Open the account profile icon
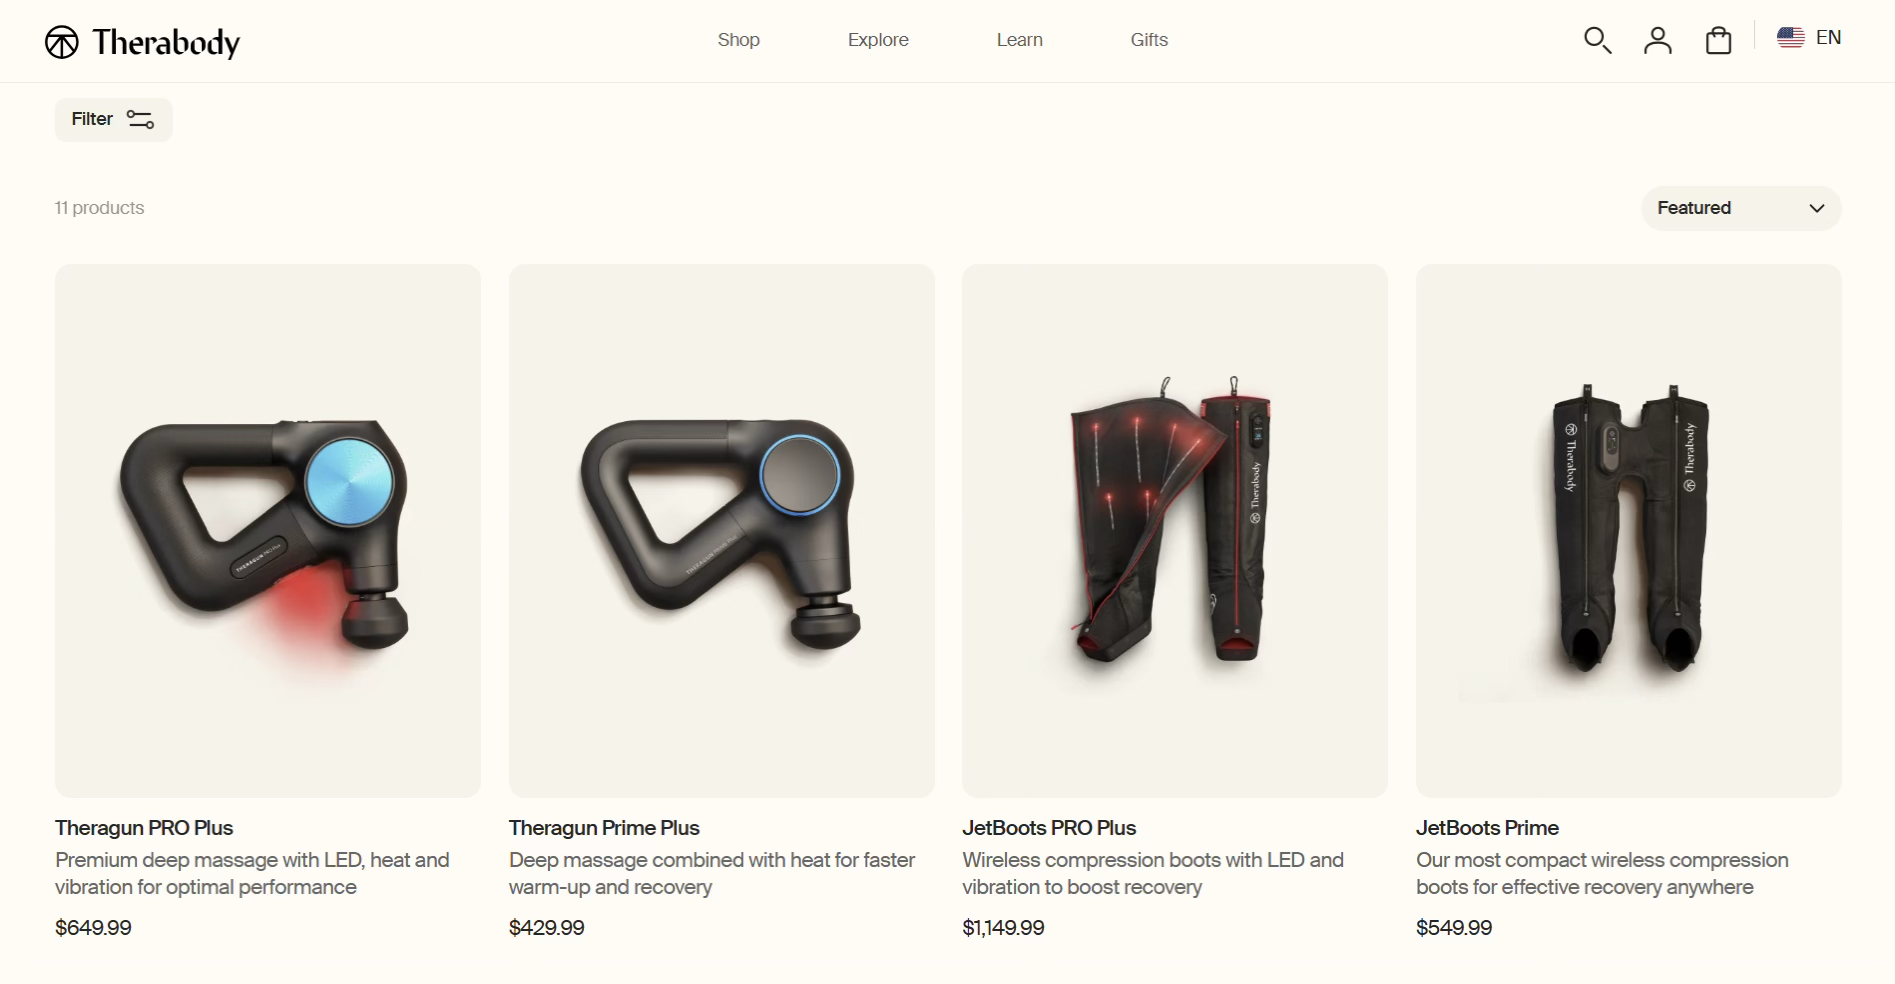Screen dimensions: 1895x984 tap(1658, 40)
